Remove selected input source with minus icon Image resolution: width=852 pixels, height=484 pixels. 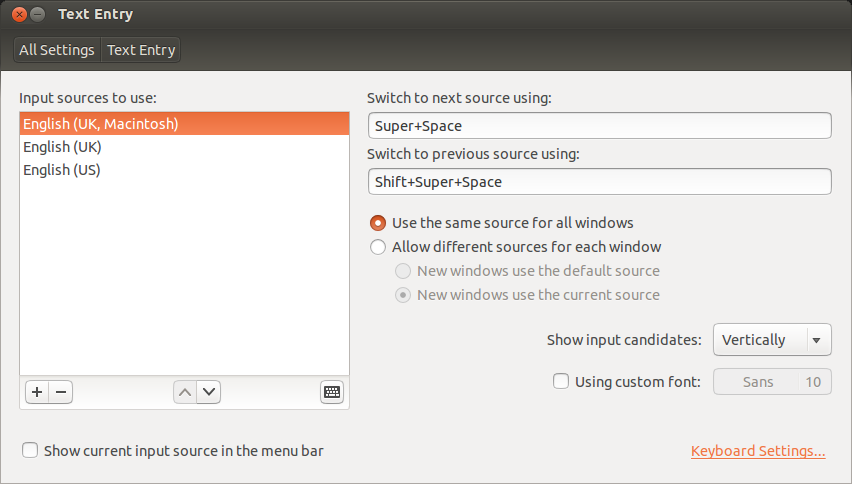point(61,392)
